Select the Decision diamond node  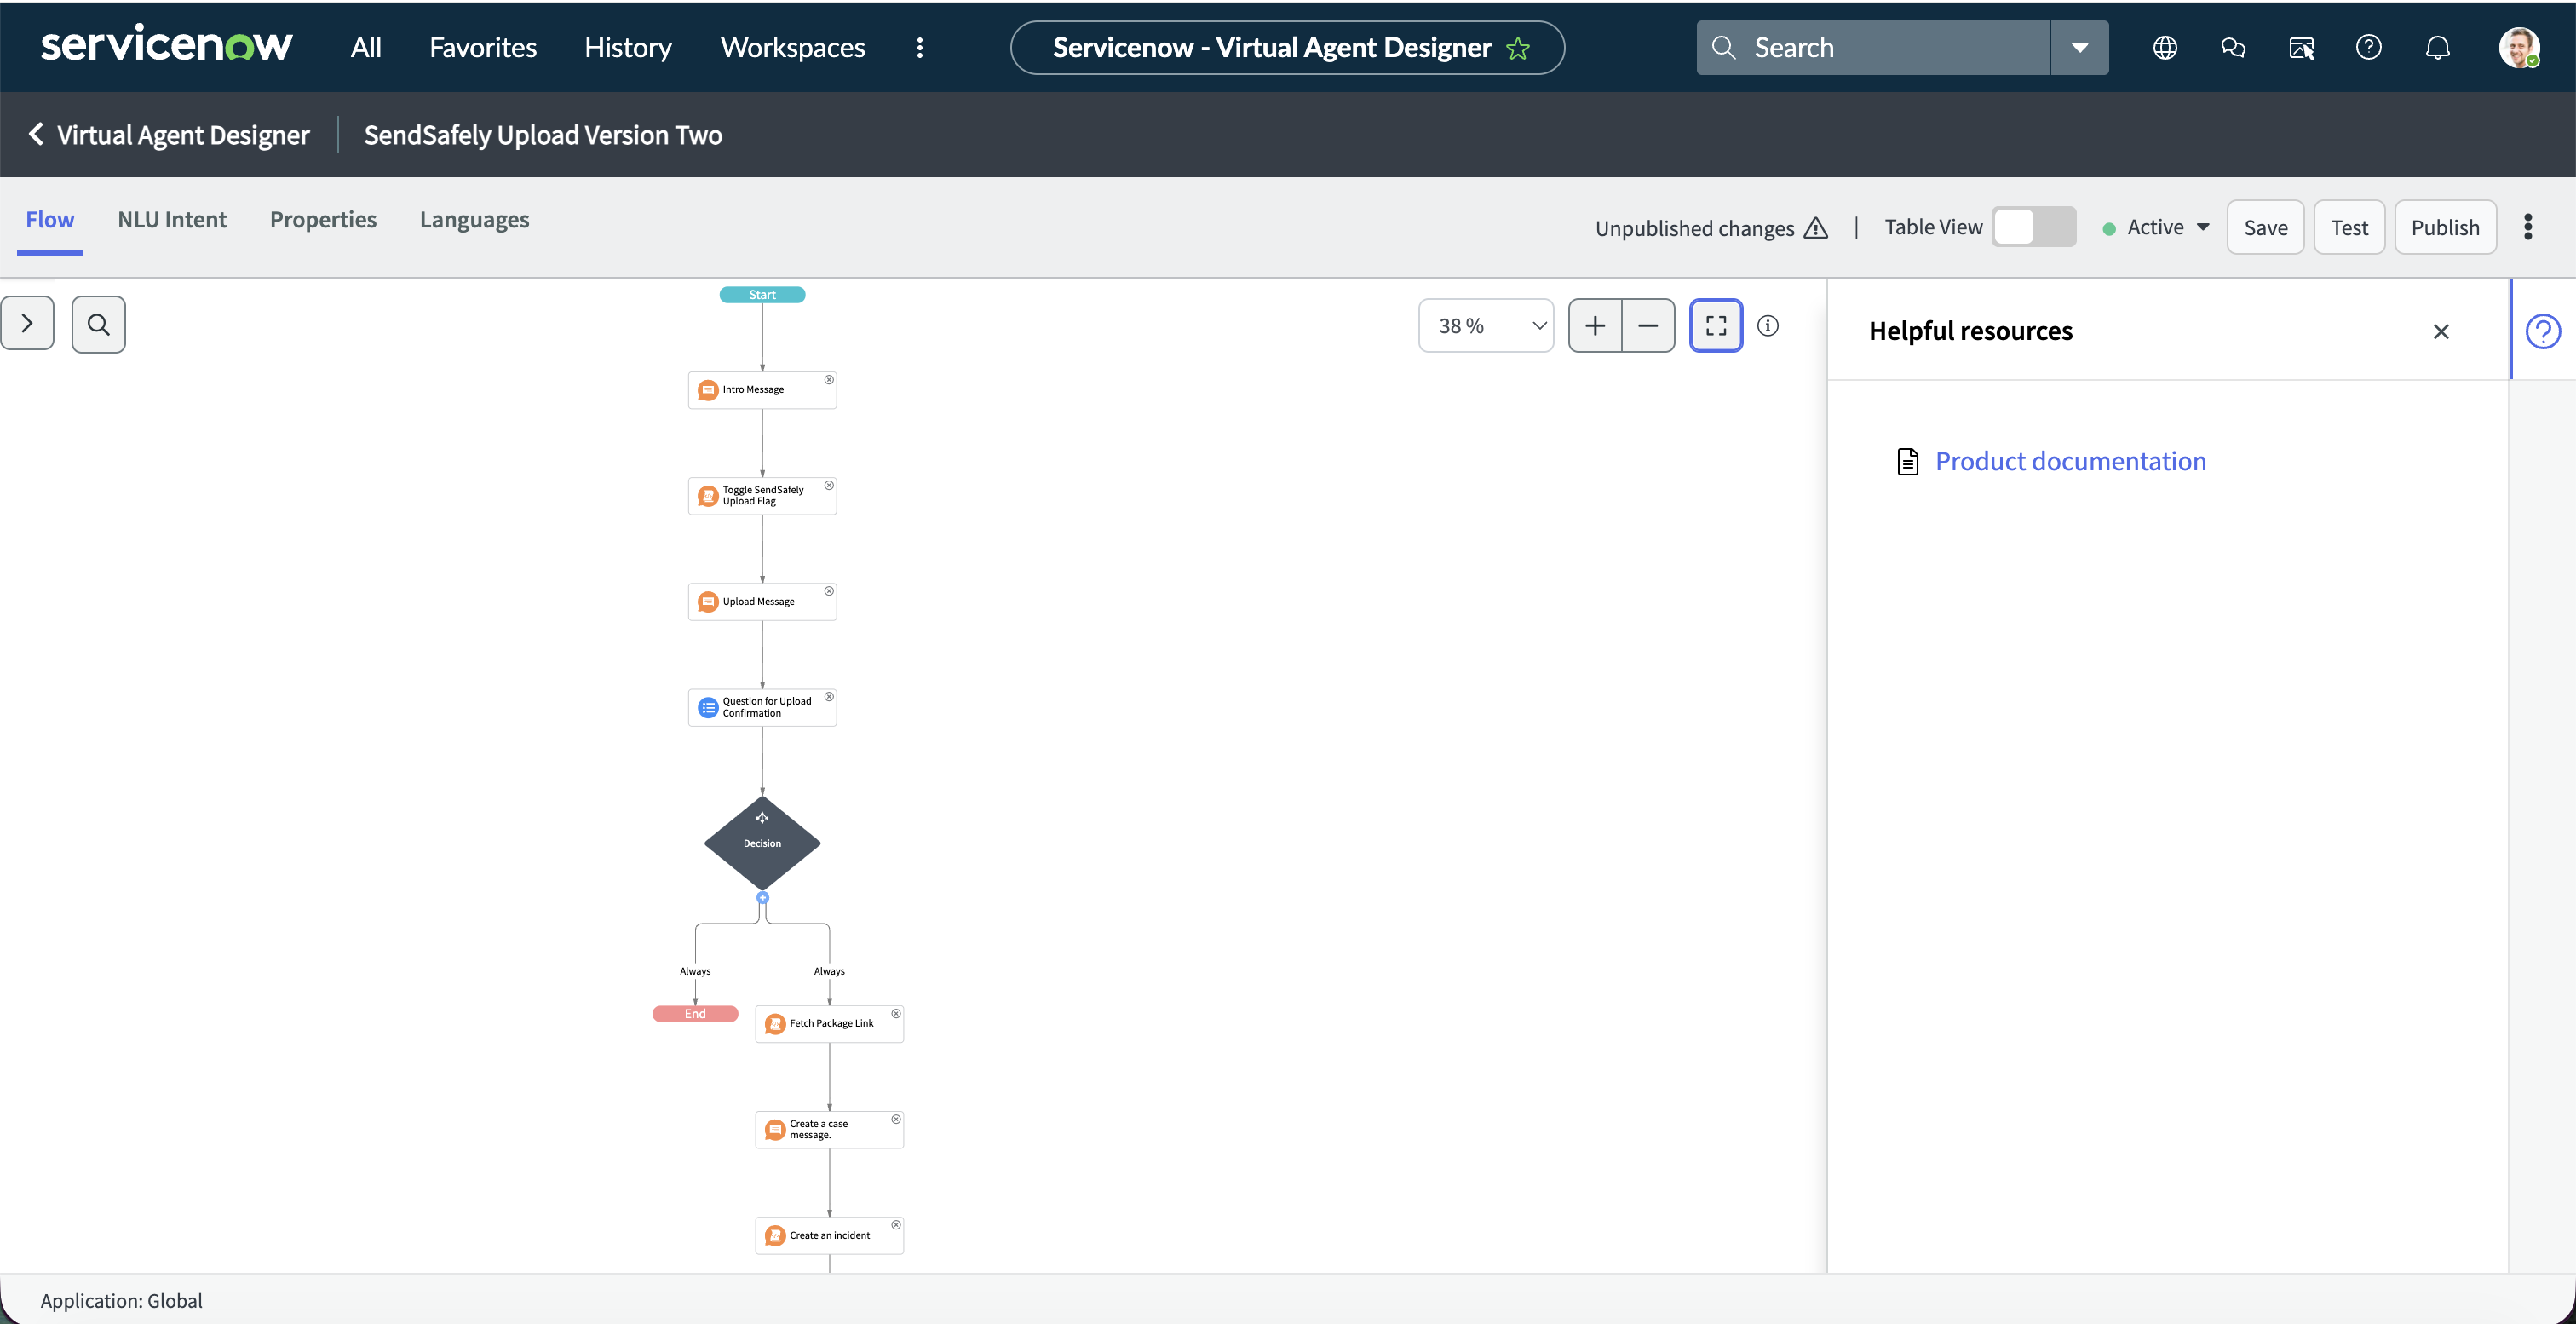(762, 843)
